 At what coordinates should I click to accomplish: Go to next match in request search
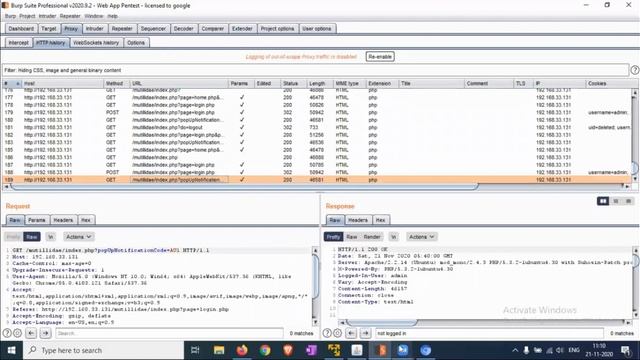coord(45,333)
